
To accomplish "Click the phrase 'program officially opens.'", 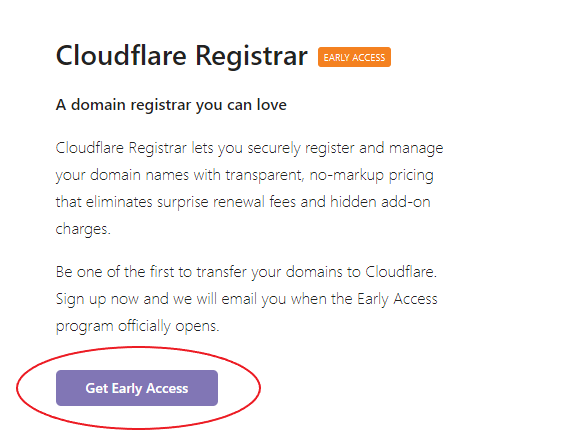I will coord(138,326).
